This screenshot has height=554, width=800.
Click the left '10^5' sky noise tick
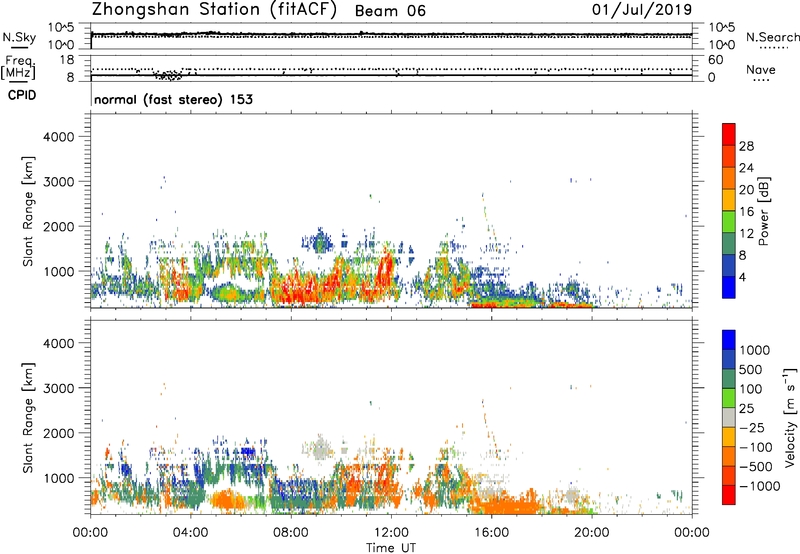[61, 28]
